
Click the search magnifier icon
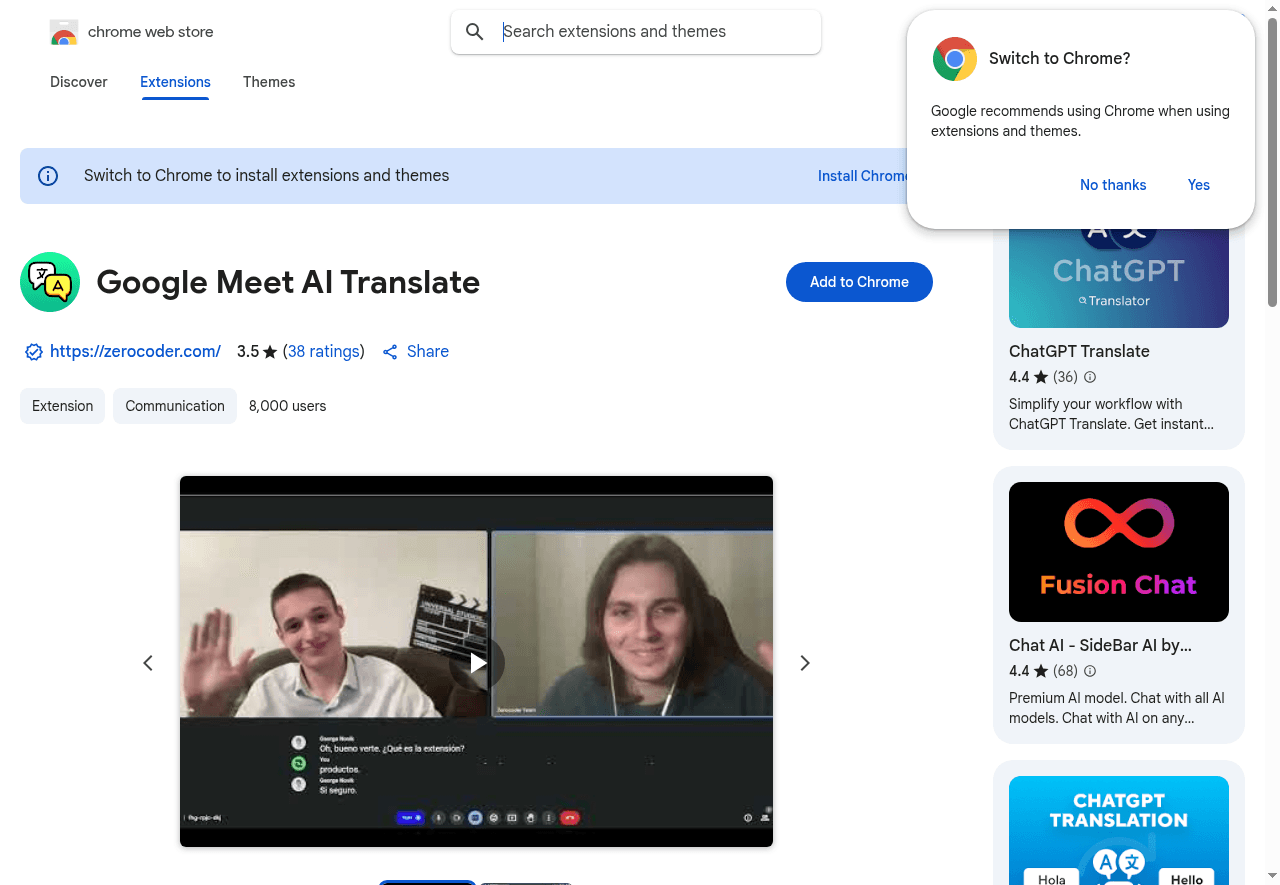pos(474,31)
